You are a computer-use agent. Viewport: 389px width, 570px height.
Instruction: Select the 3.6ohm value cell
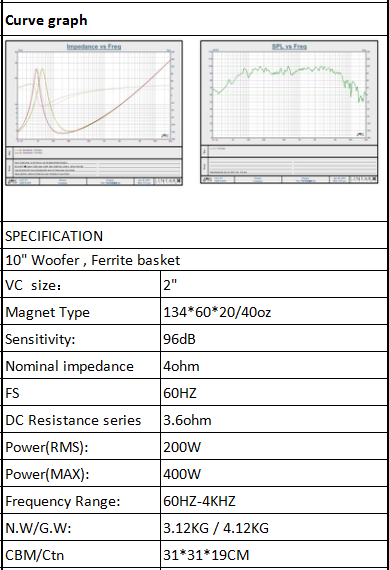(x=274, y=420)
